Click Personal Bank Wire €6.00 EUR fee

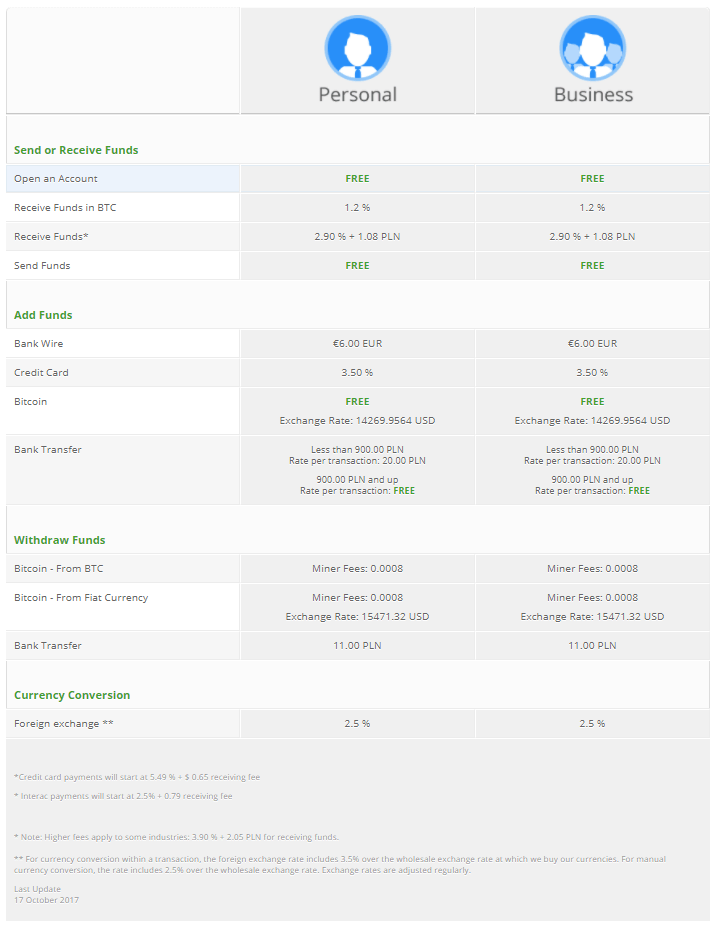click(x=357, y=344)
